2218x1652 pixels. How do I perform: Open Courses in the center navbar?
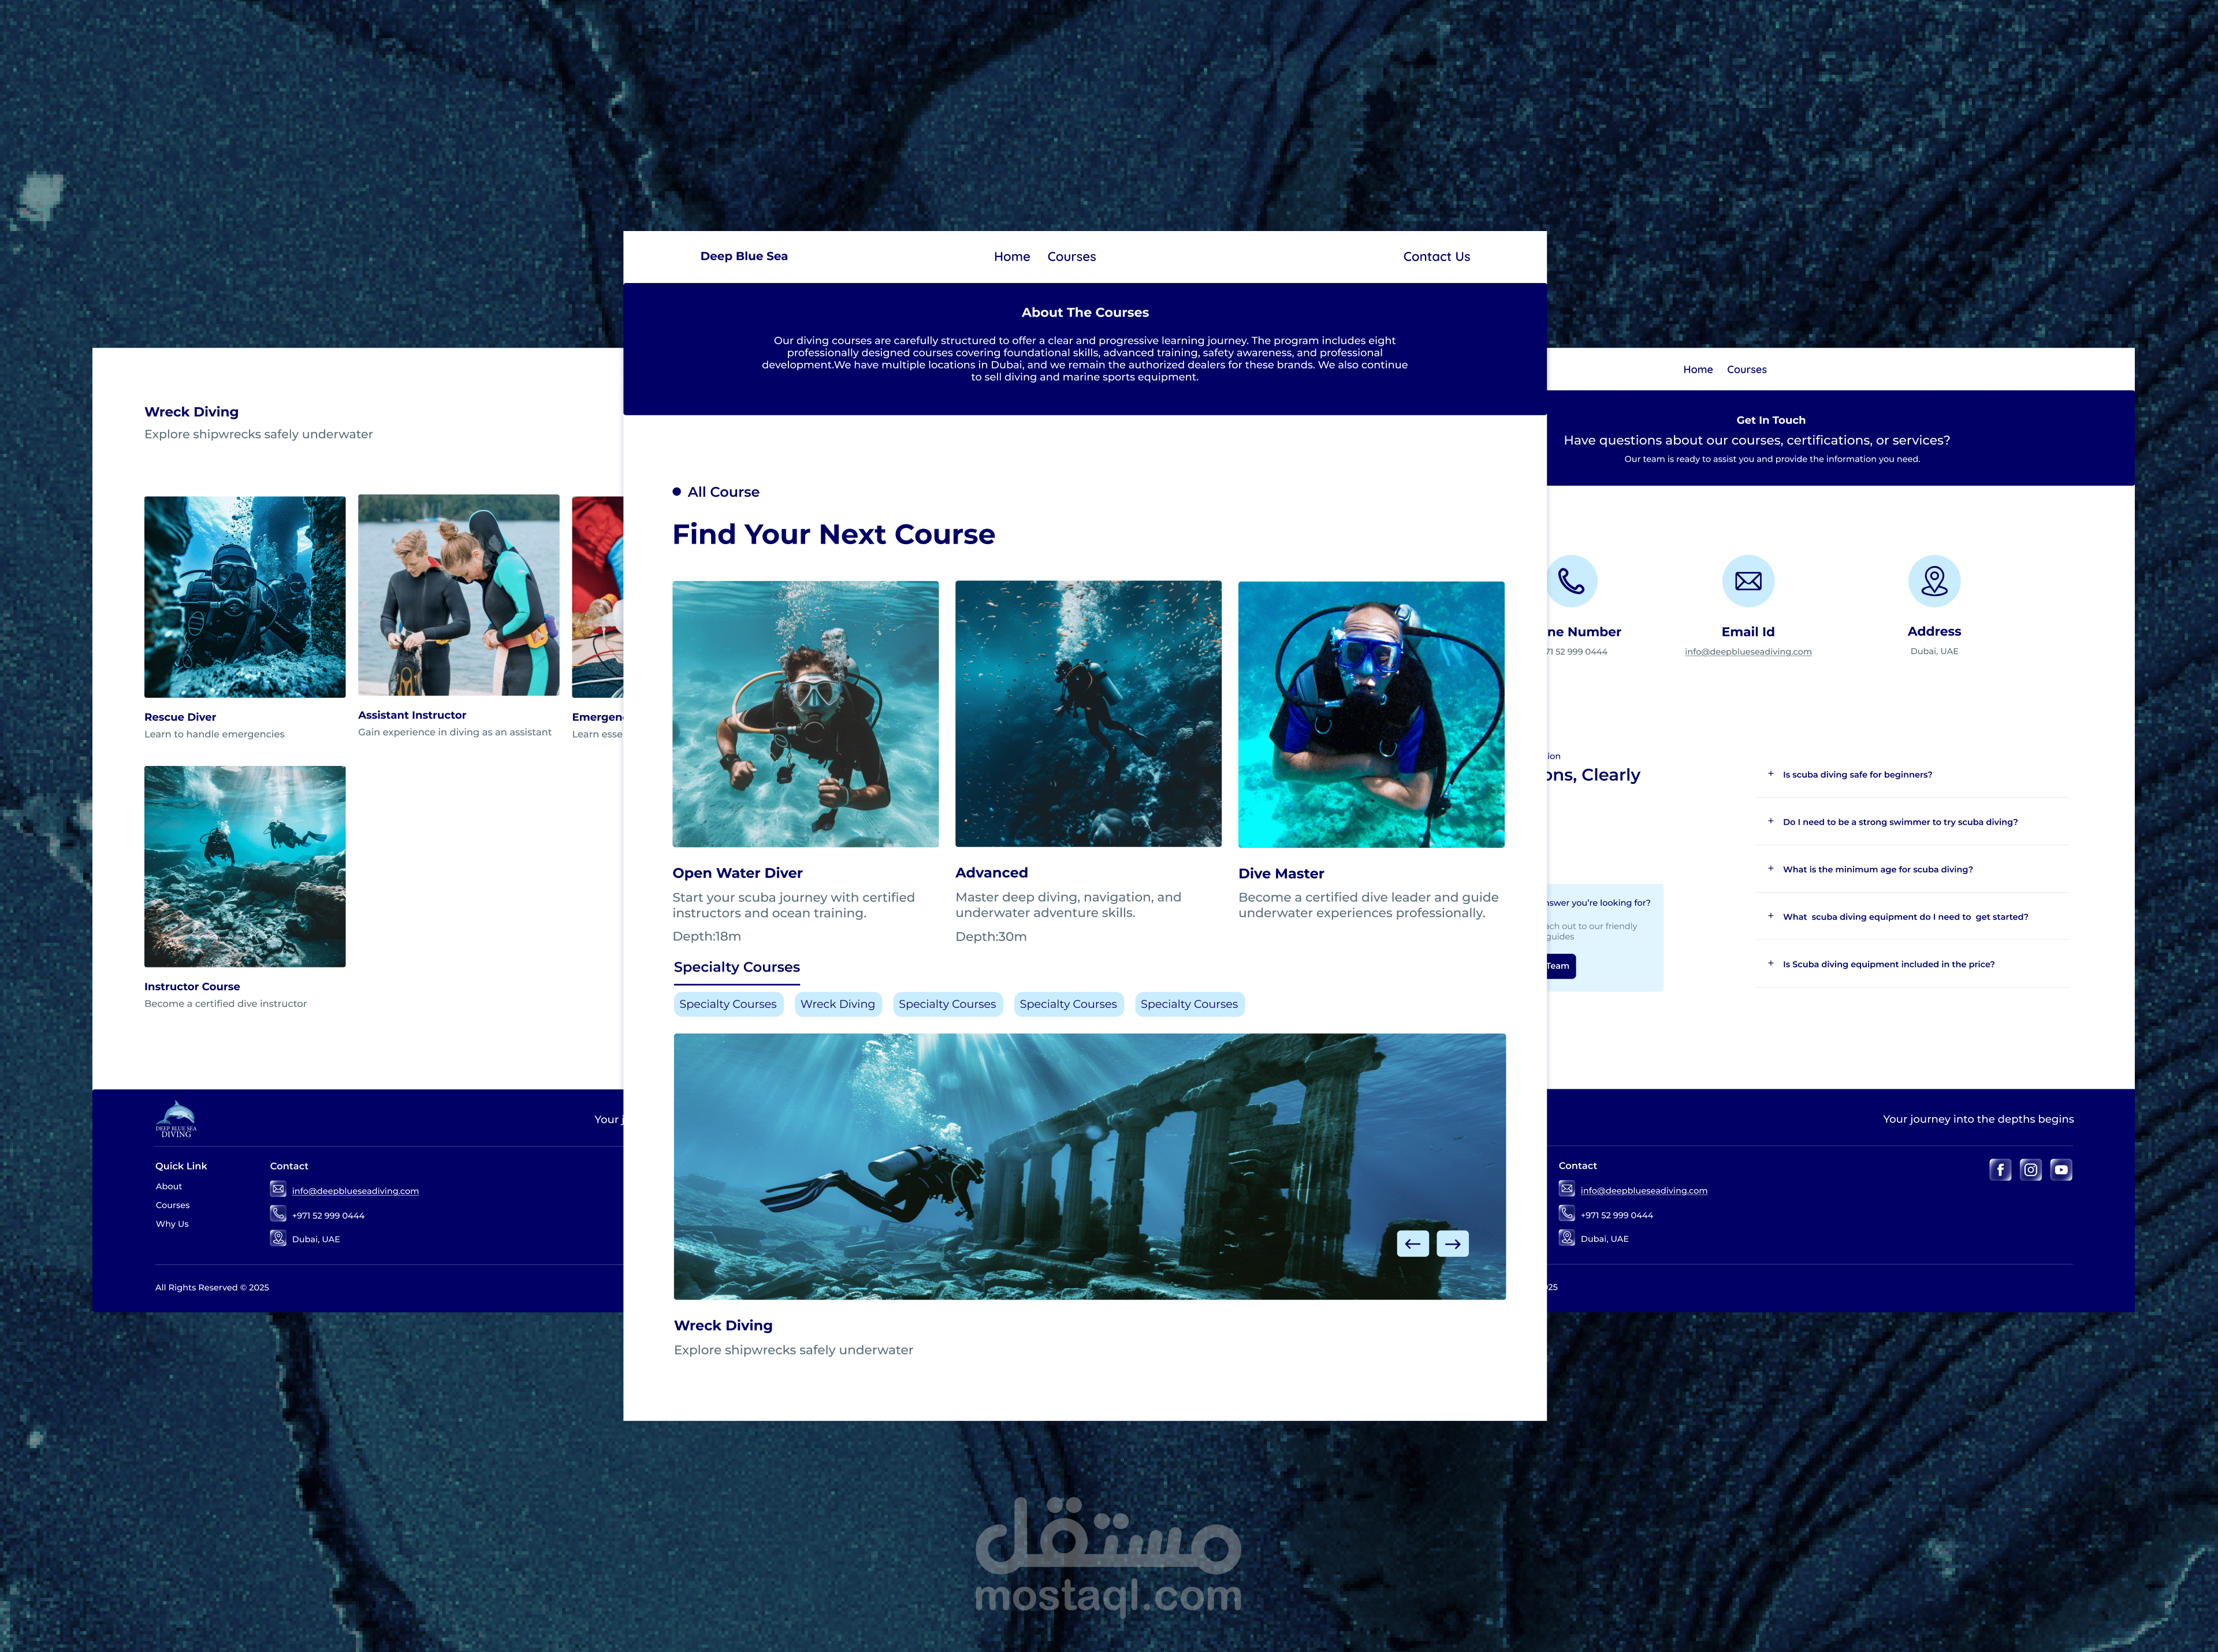point(1071,257)
